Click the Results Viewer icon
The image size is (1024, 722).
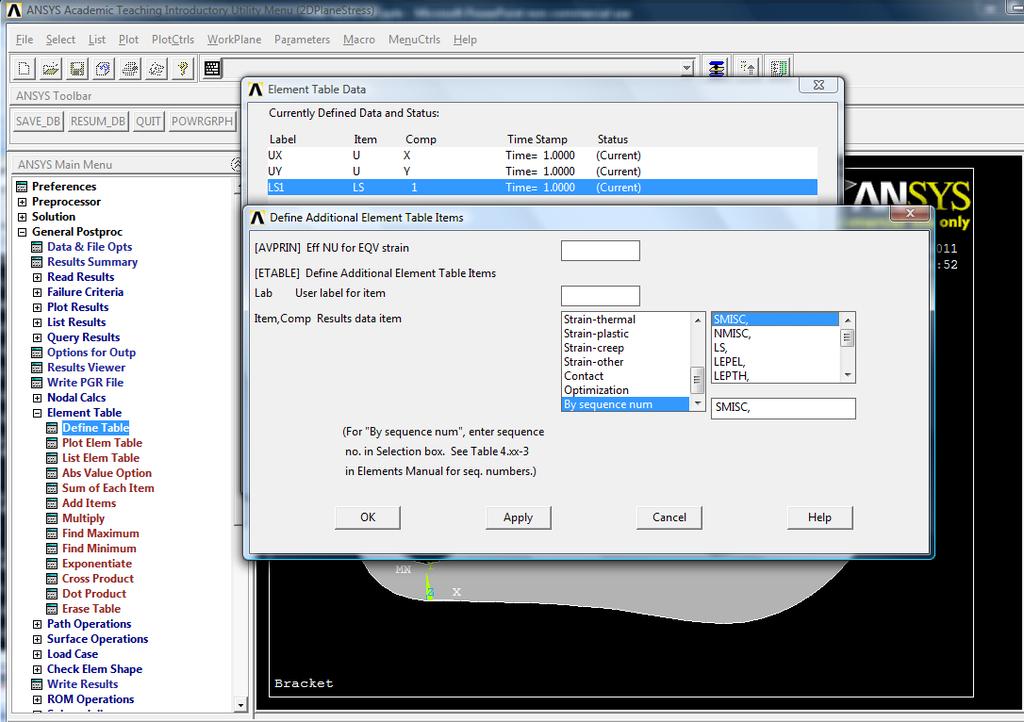(x=37, y=368)
